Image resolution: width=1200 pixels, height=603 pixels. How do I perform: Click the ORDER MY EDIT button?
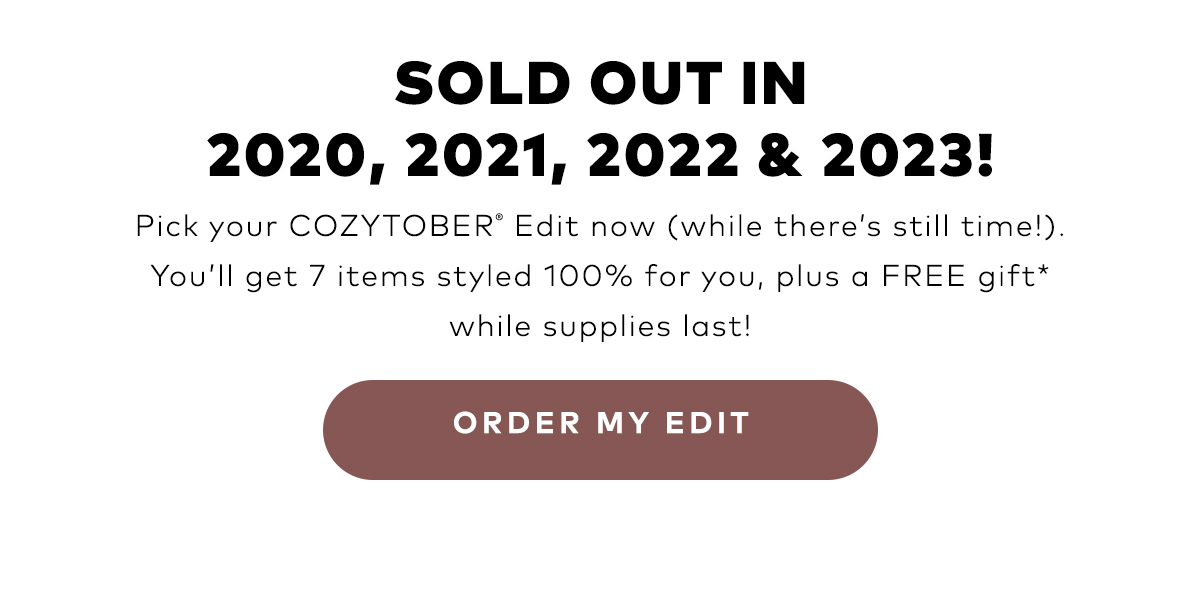point(600,430)
